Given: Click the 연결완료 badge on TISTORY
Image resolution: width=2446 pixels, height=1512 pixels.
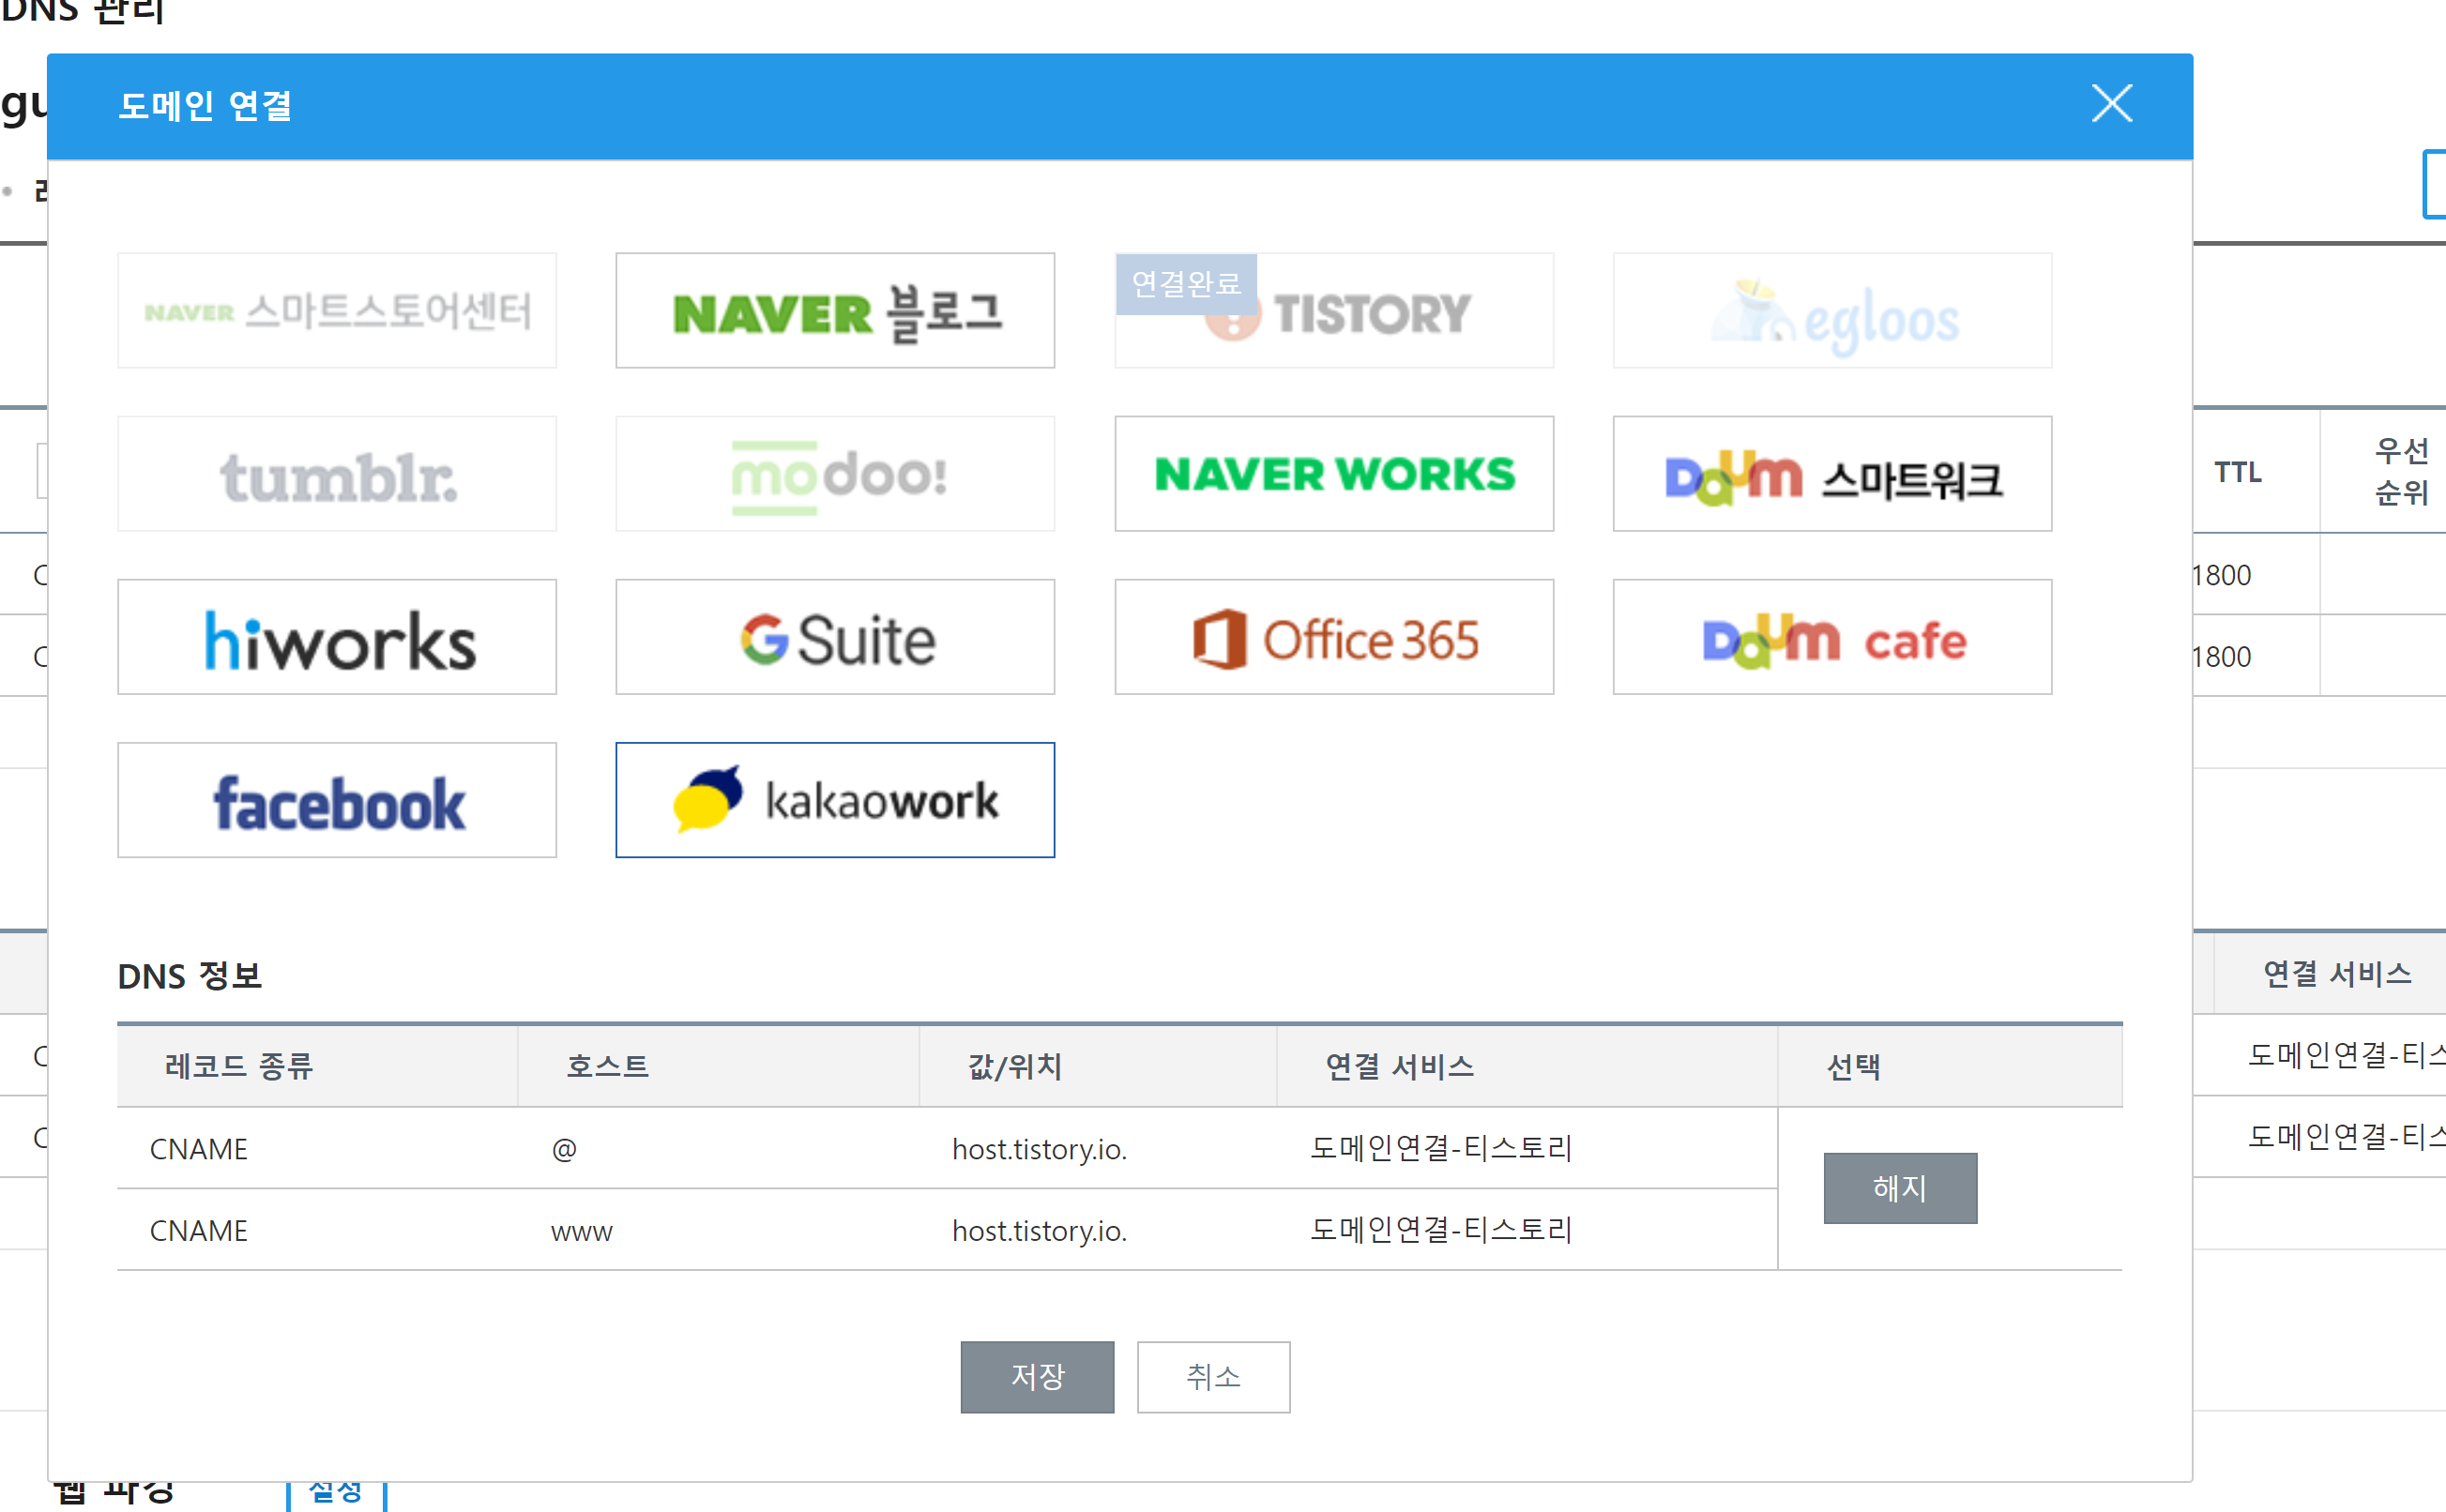Looking at the screenshot, I should pyautogui.click(x=1186, y=284).
